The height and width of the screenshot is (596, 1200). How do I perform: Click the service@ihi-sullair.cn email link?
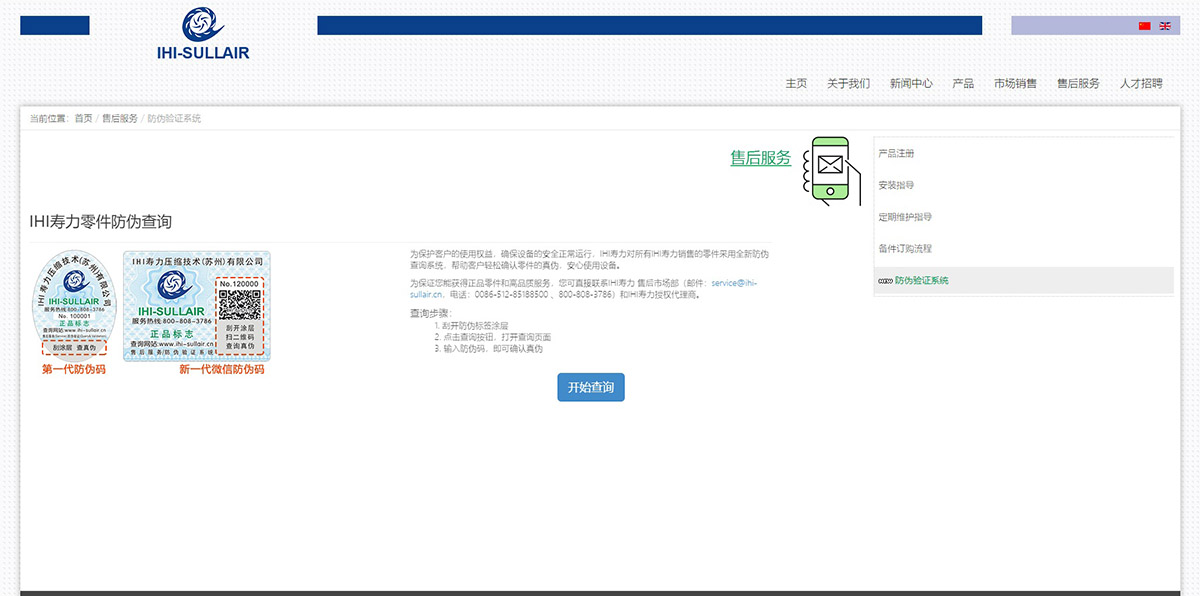click(583, 289)
